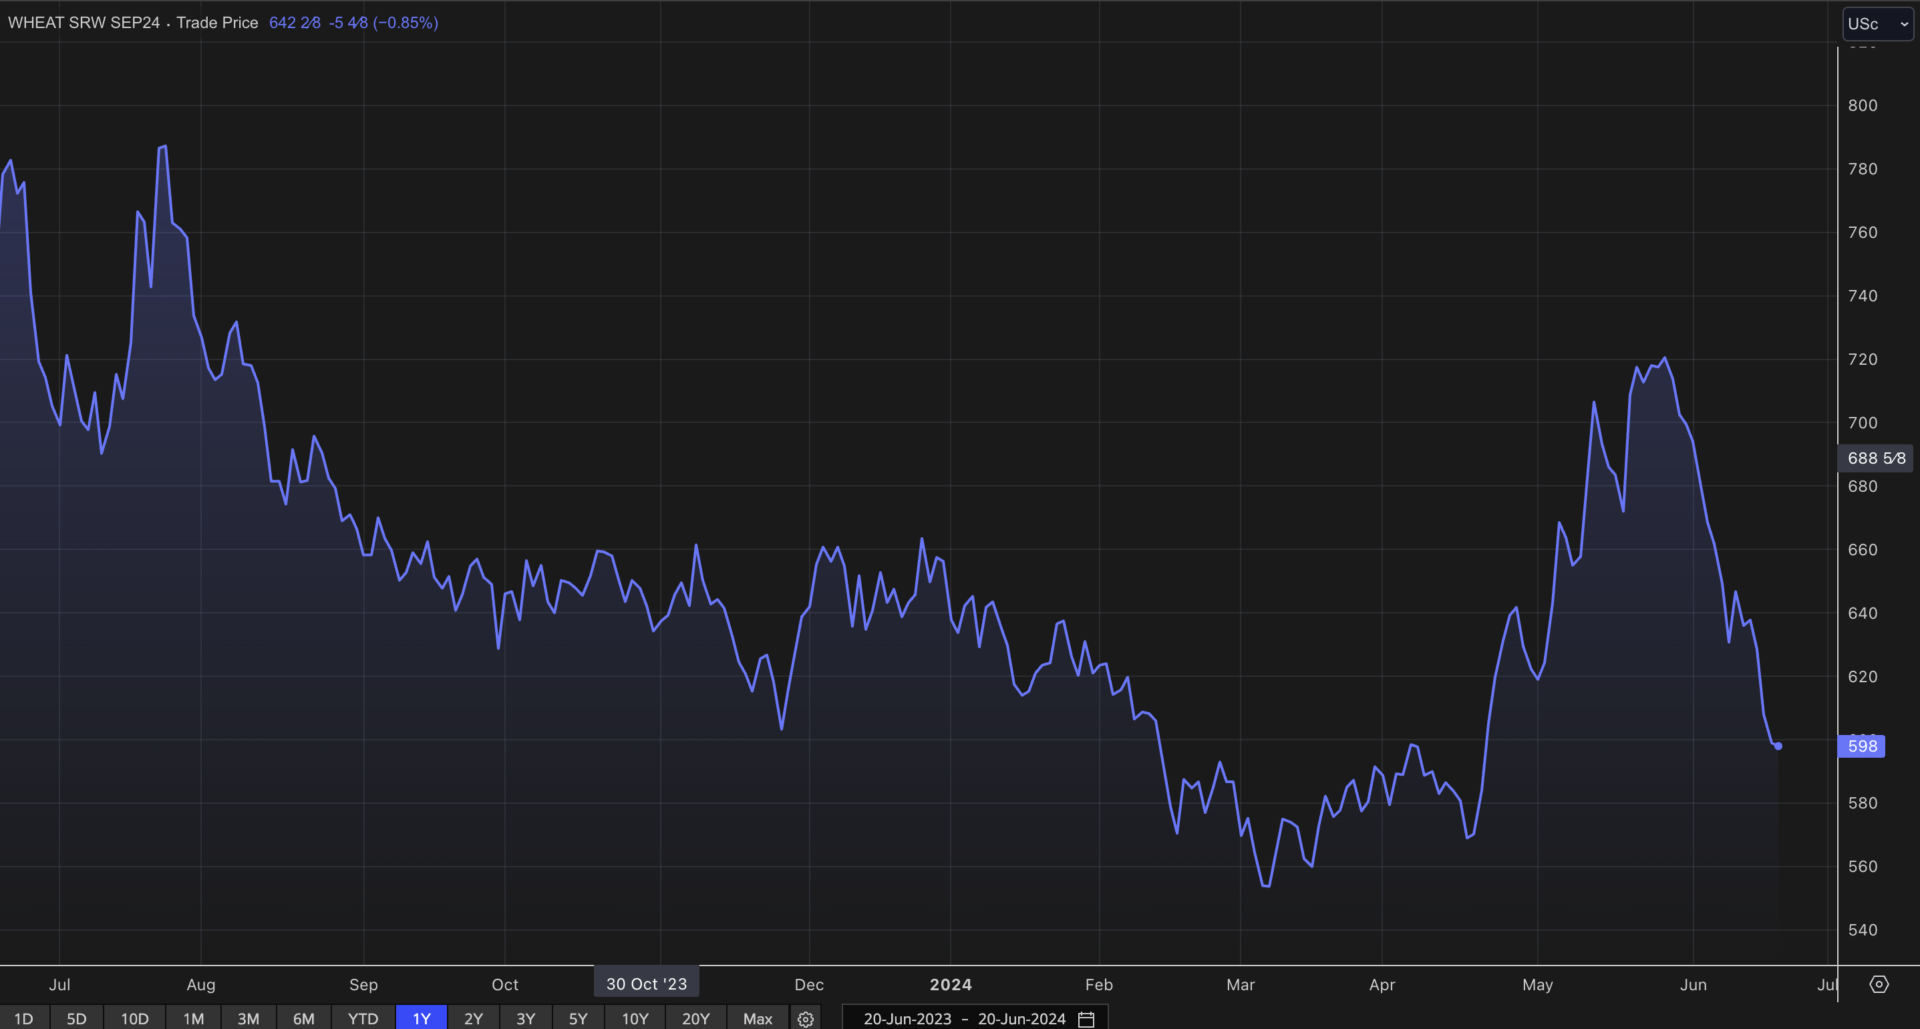Click the 20-Jun-2023 start date field
This screenshot has height=1029, width=1920.
click(x=907, y=1018)
